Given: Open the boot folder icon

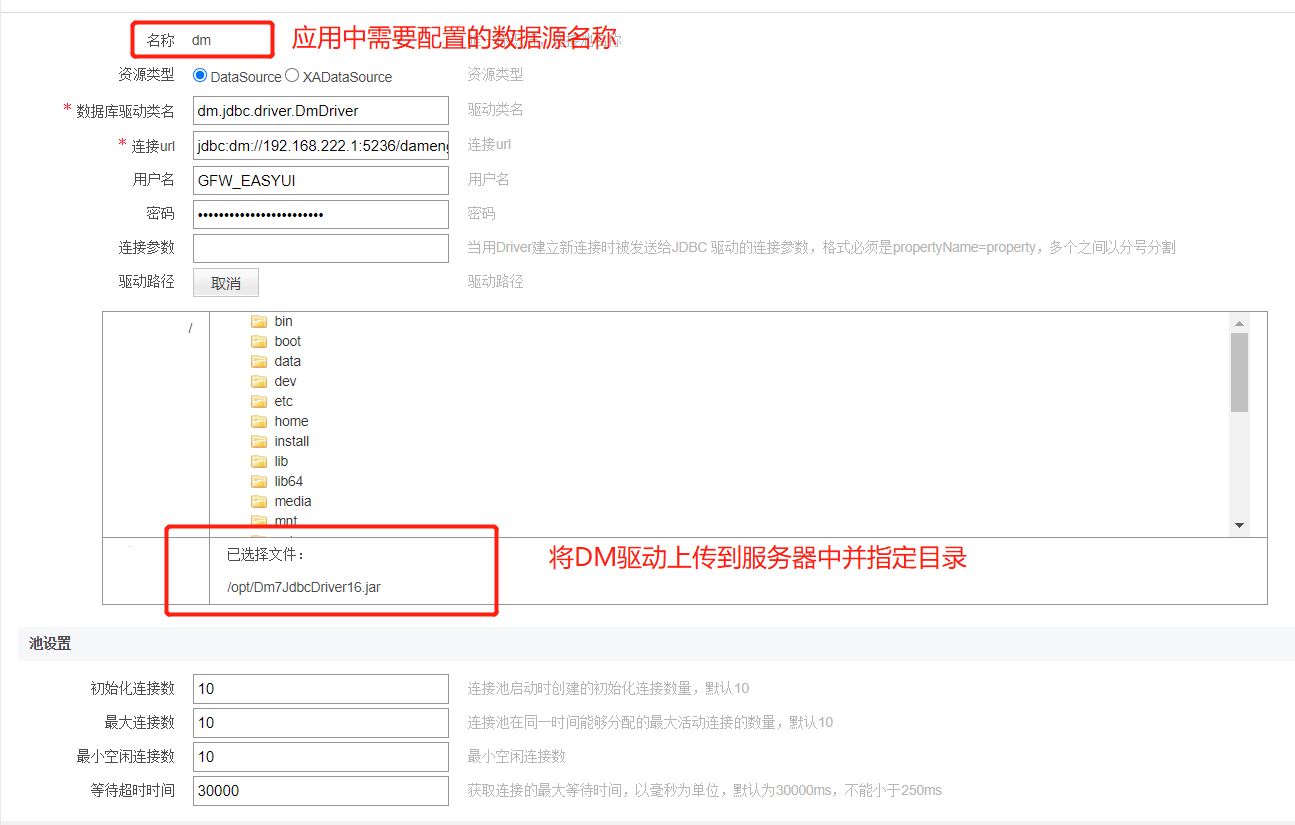Looking at the screenshot, I should (258, 341).
